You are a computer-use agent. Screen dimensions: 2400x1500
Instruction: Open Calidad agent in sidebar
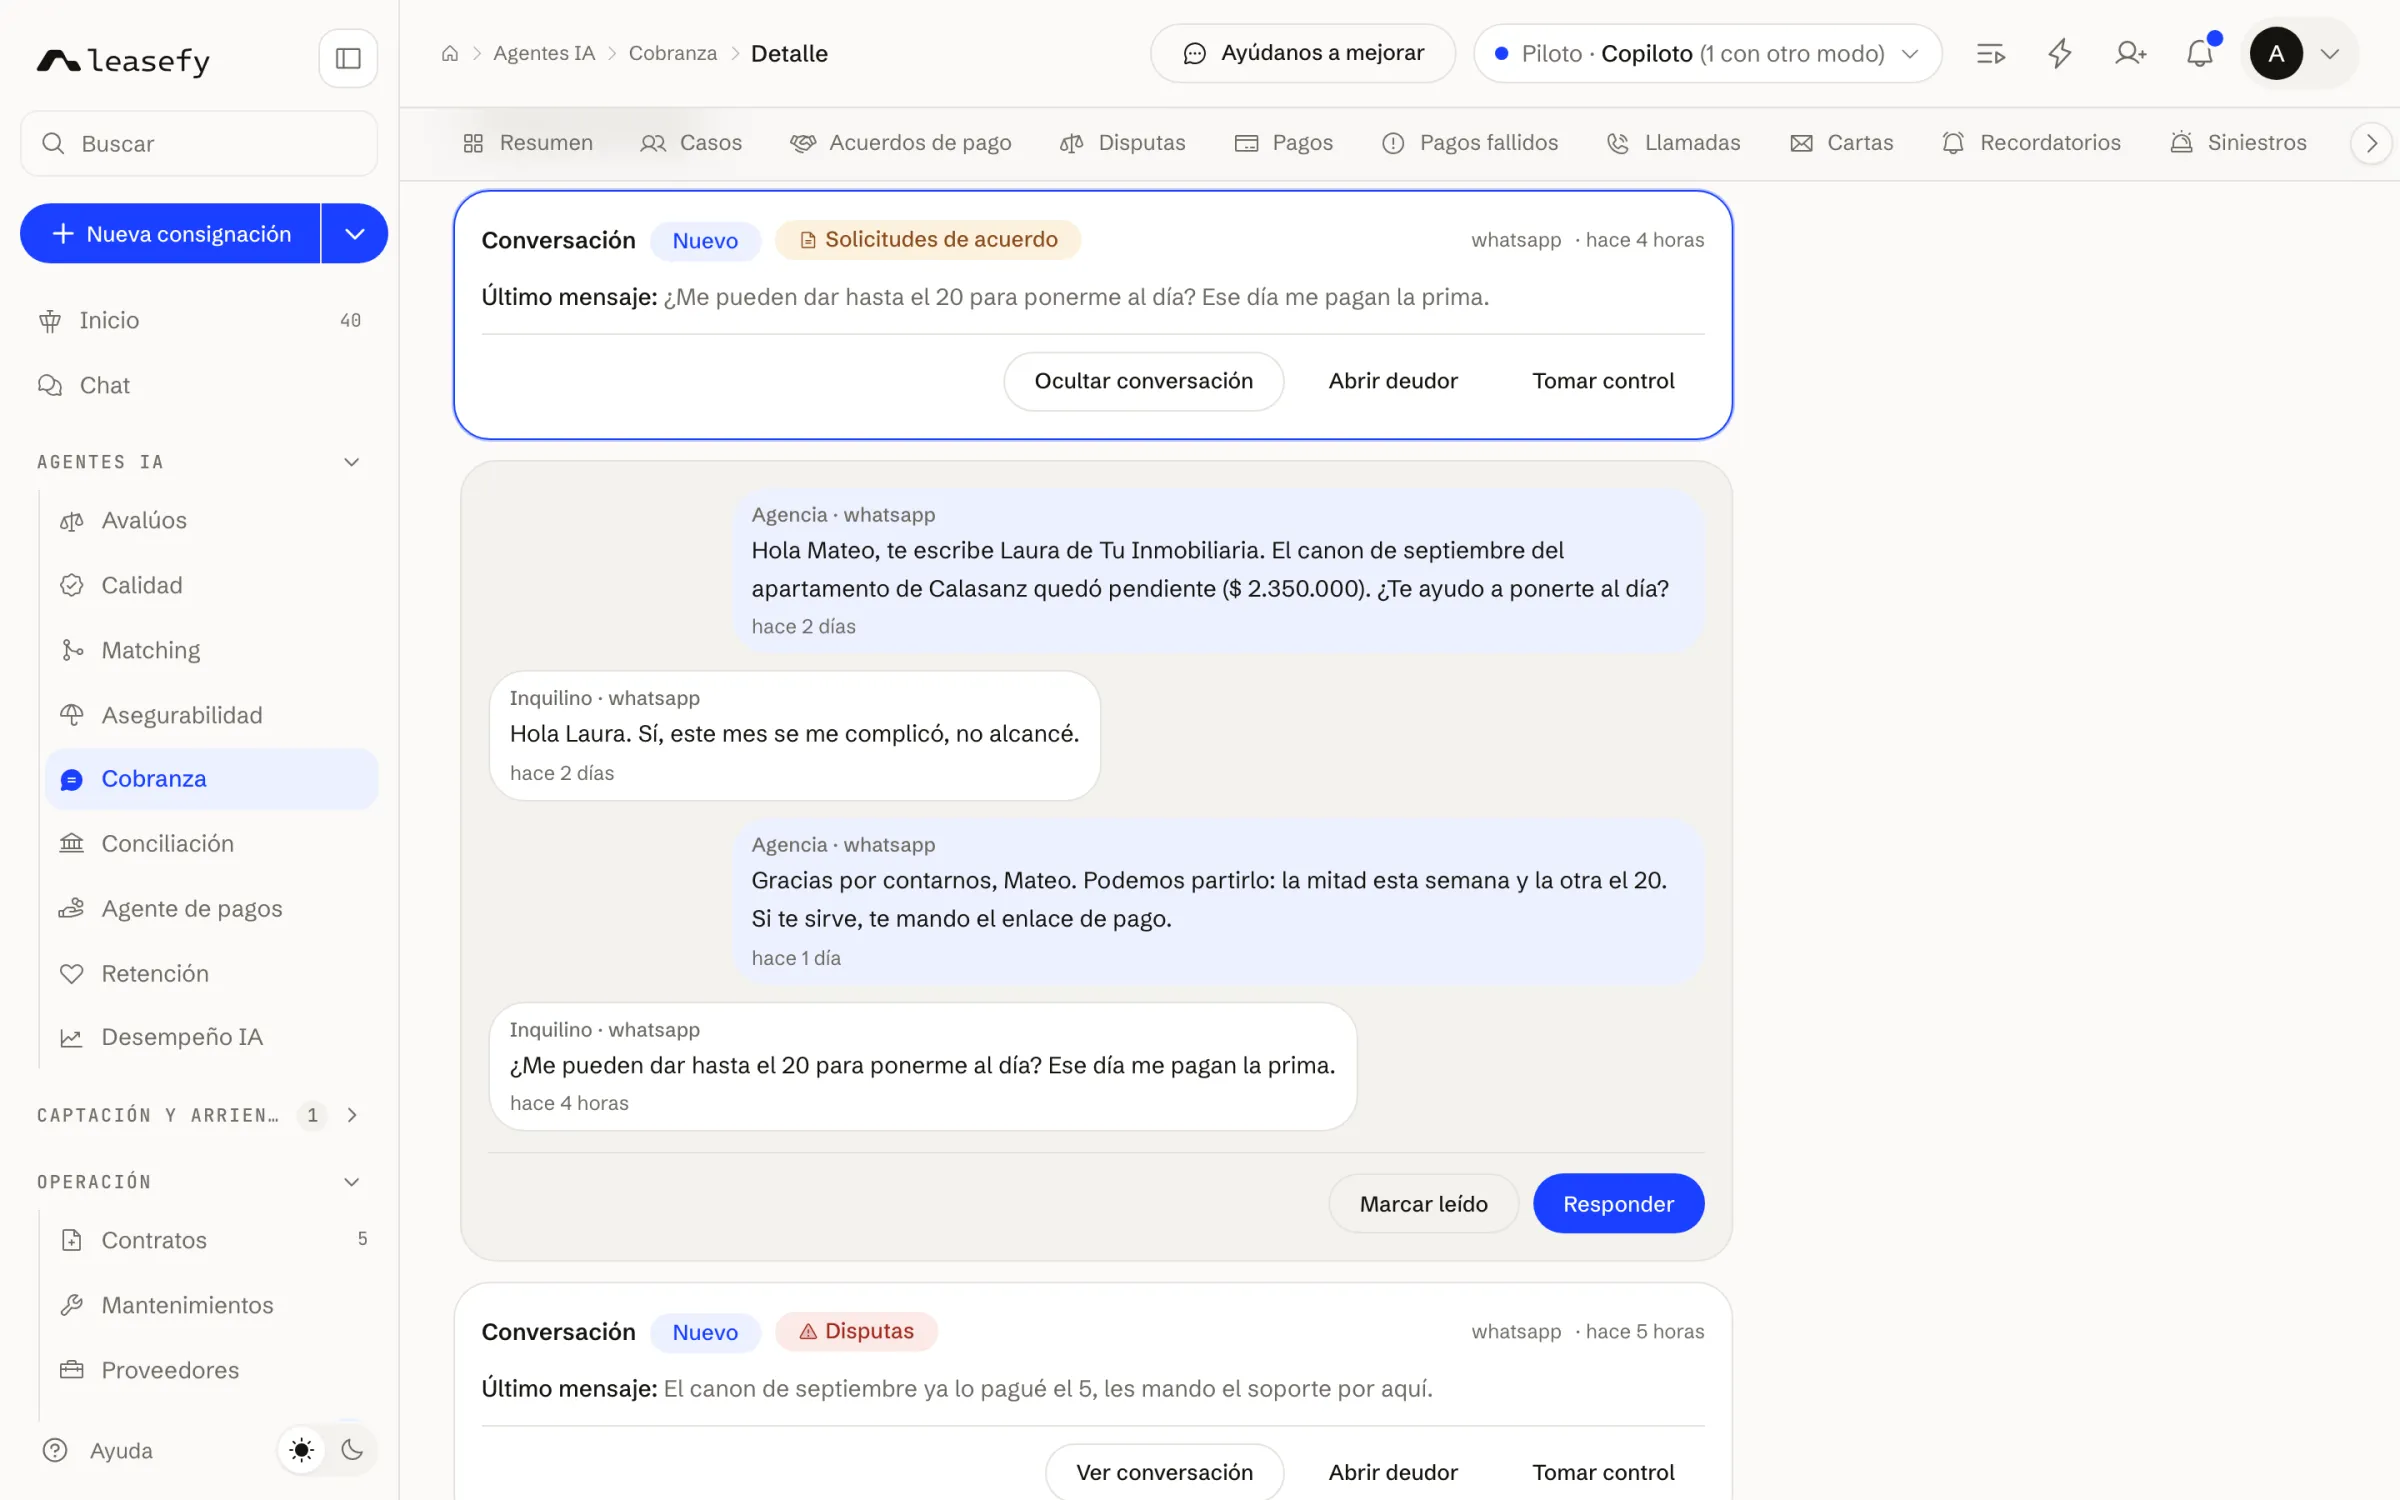pos(210,585)
